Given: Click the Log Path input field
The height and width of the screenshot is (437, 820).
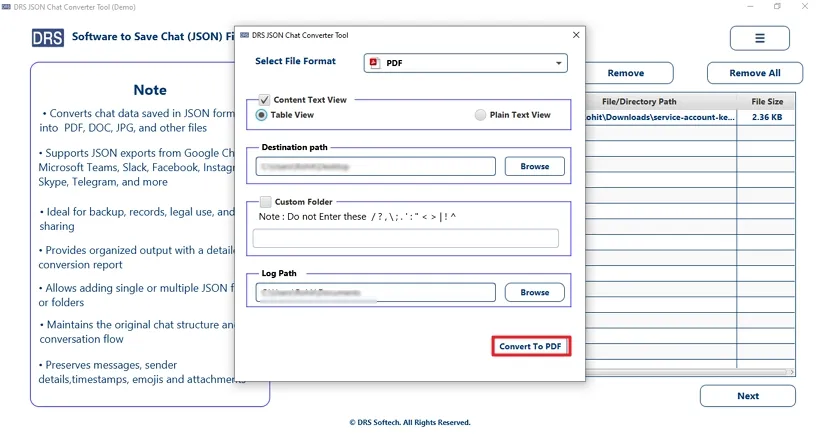Looking at the screenshot, I should pos(375,292).
